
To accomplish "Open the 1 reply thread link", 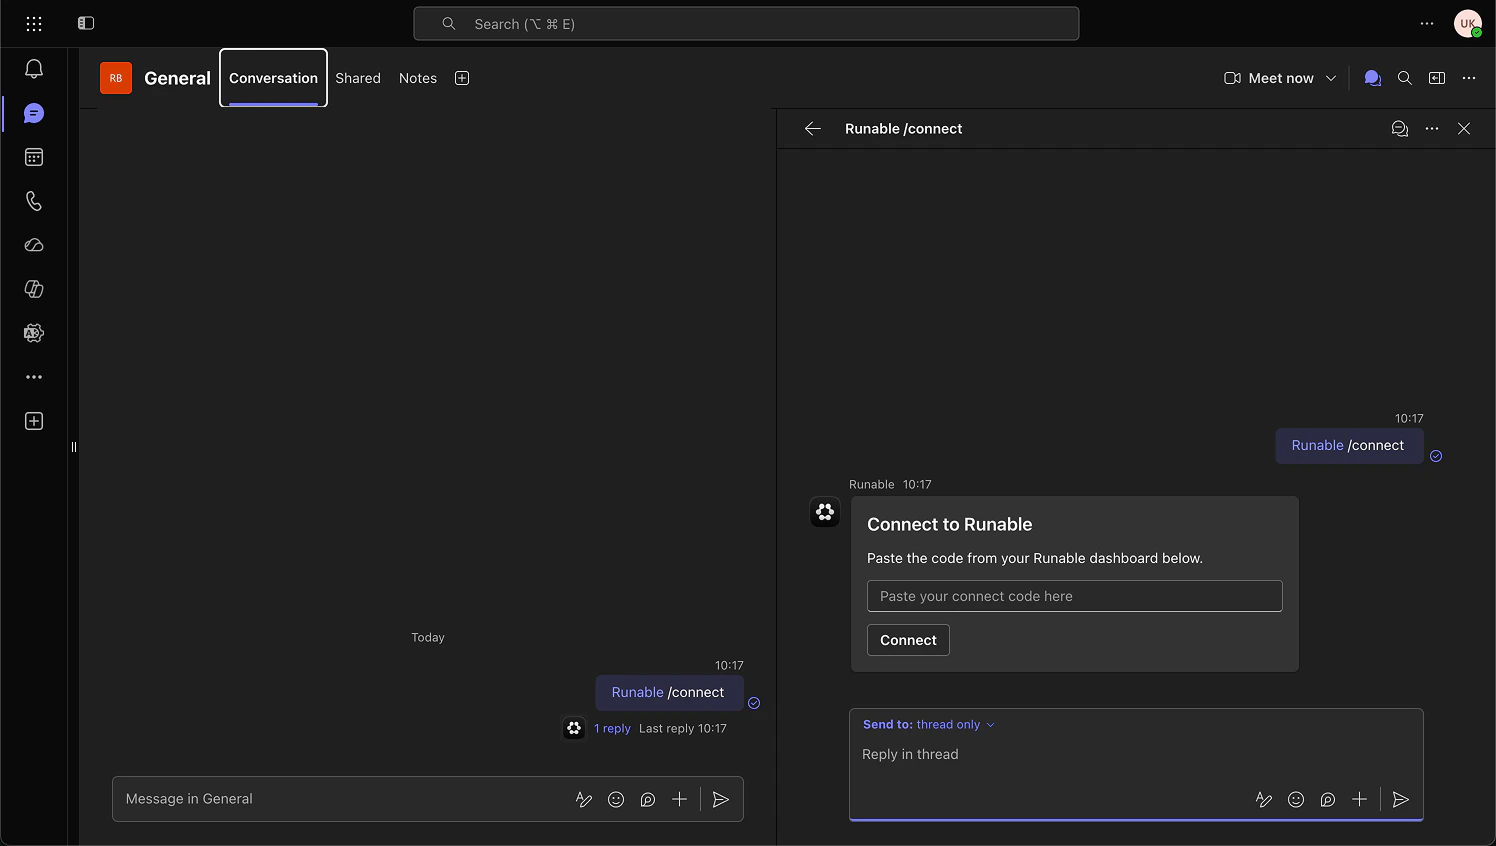I will click(x=612, y=728).
